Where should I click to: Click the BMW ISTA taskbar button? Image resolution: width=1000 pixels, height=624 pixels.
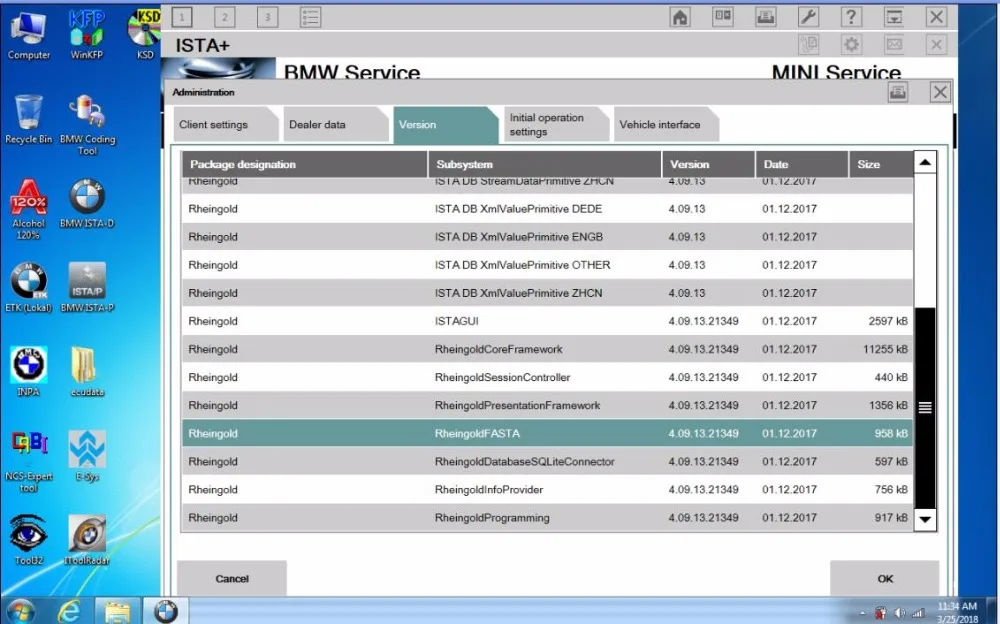coord(165,612)
